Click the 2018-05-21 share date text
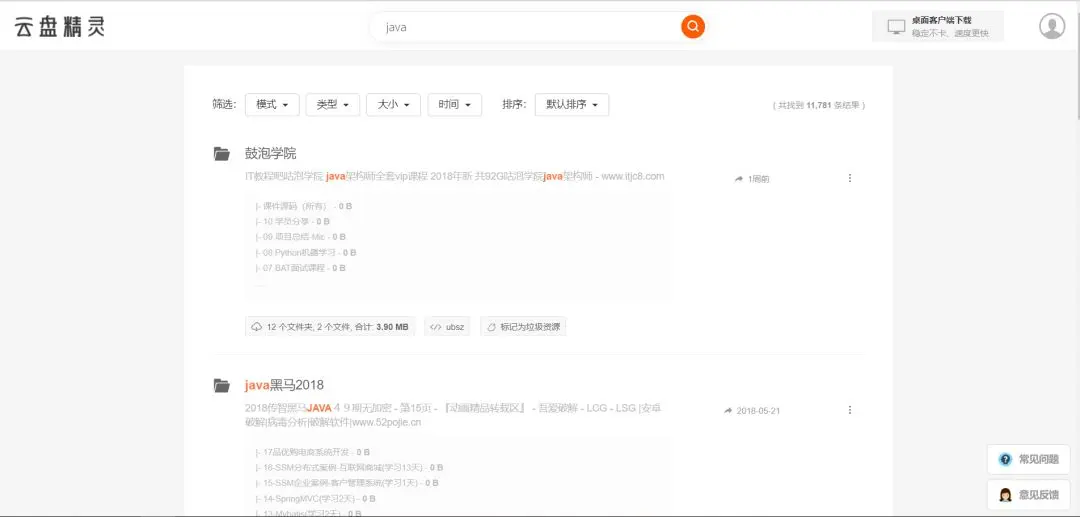The height and width of the screenshot is (517, 1080). coord(758,411)
